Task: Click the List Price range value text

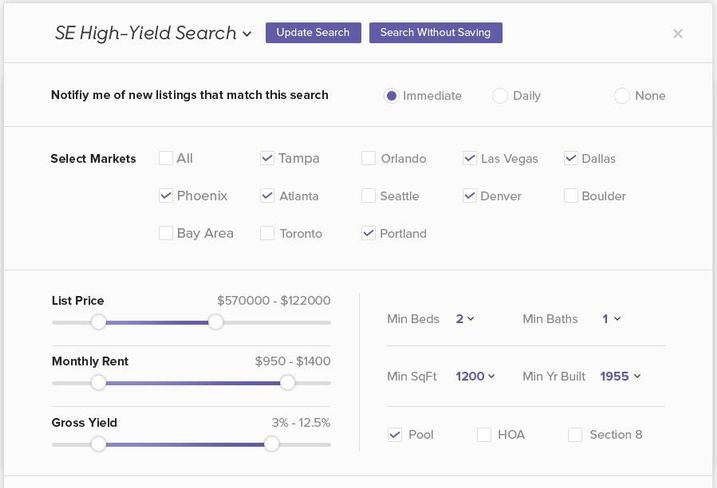Action: [x=273, y=300]
